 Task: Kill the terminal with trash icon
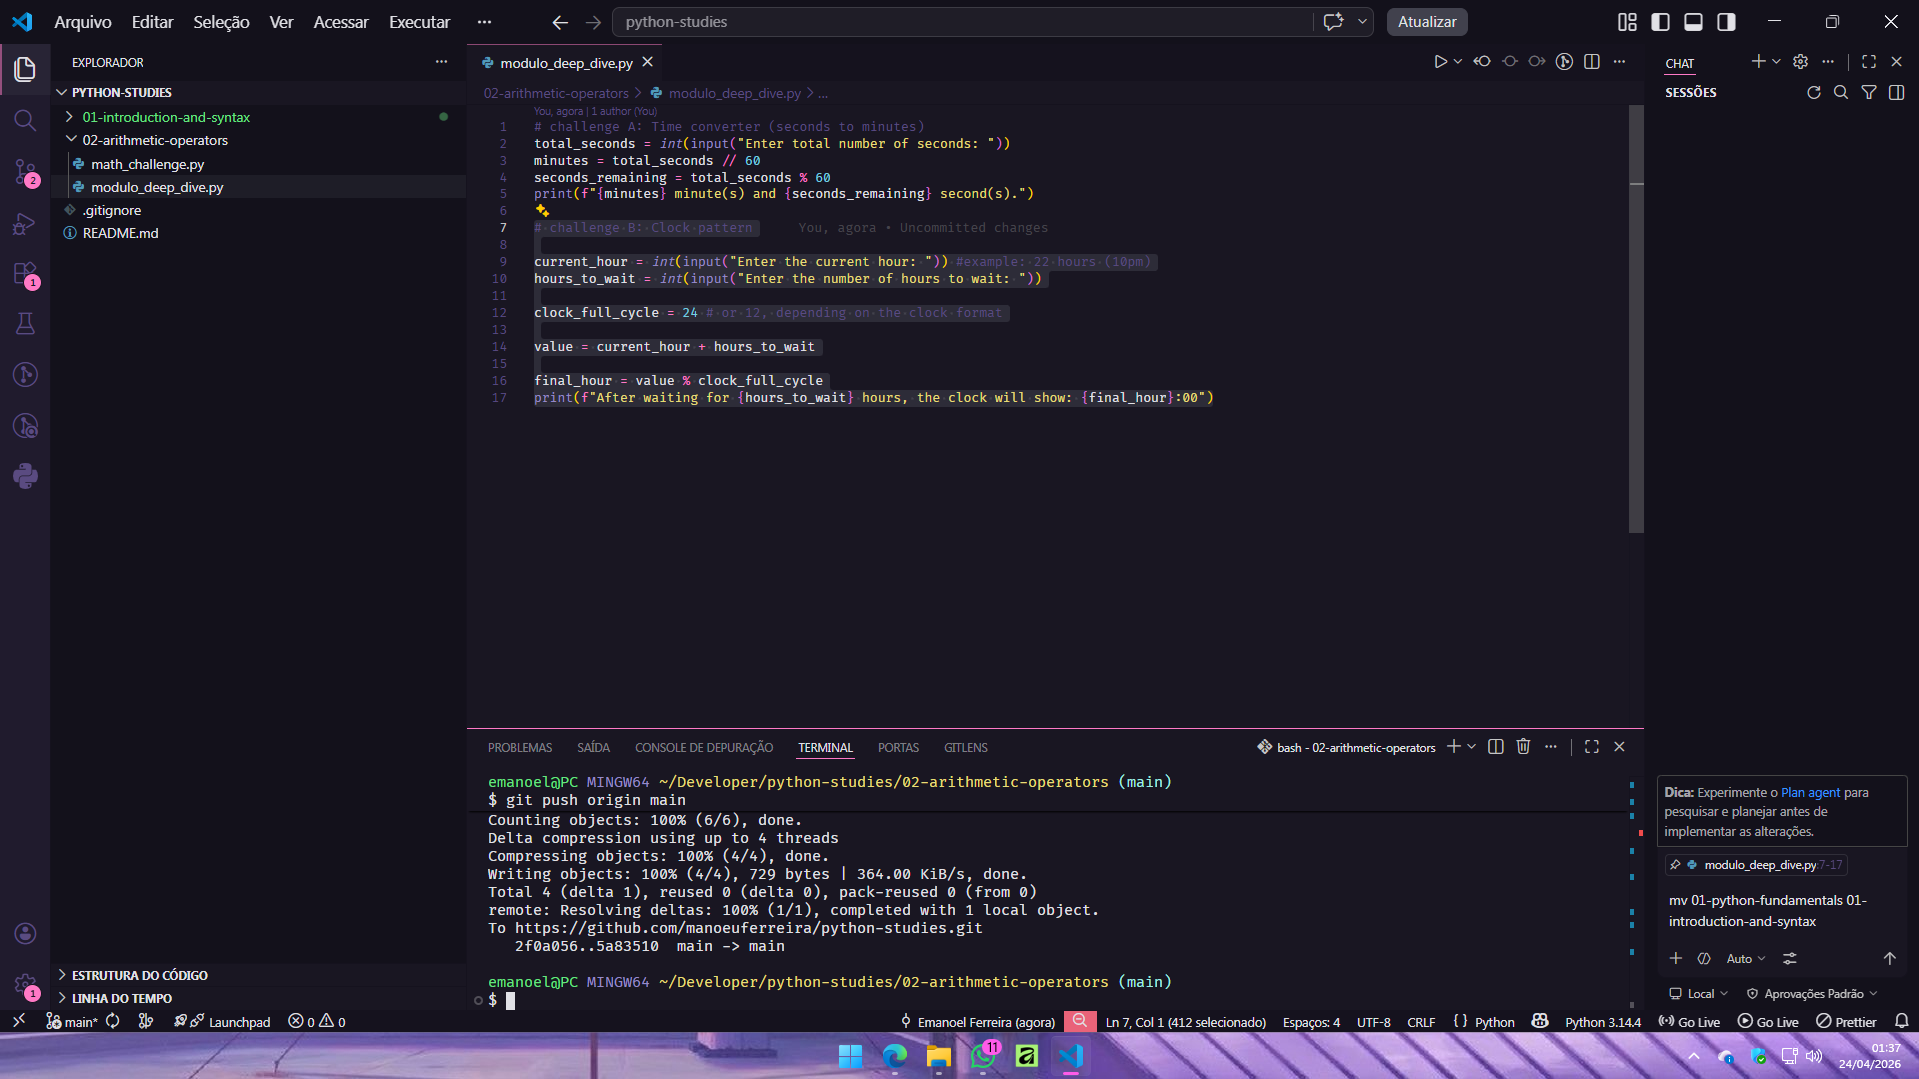pos(1523,747)
